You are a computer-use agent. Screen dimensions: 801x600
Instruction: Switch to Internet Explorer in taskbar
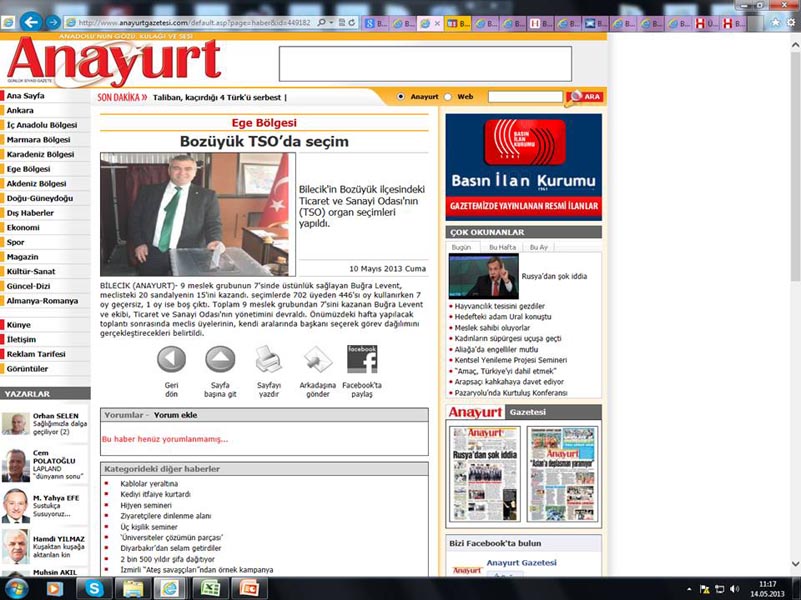tap(171, 589)
